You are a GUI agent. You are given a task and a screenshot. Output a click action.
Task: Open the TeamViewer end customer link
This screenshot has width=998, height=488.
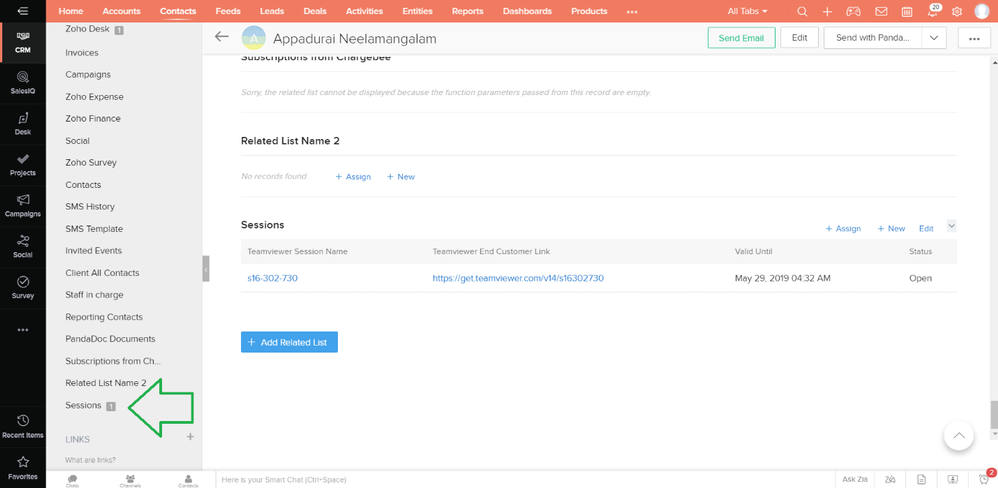(x=517, y=278)
